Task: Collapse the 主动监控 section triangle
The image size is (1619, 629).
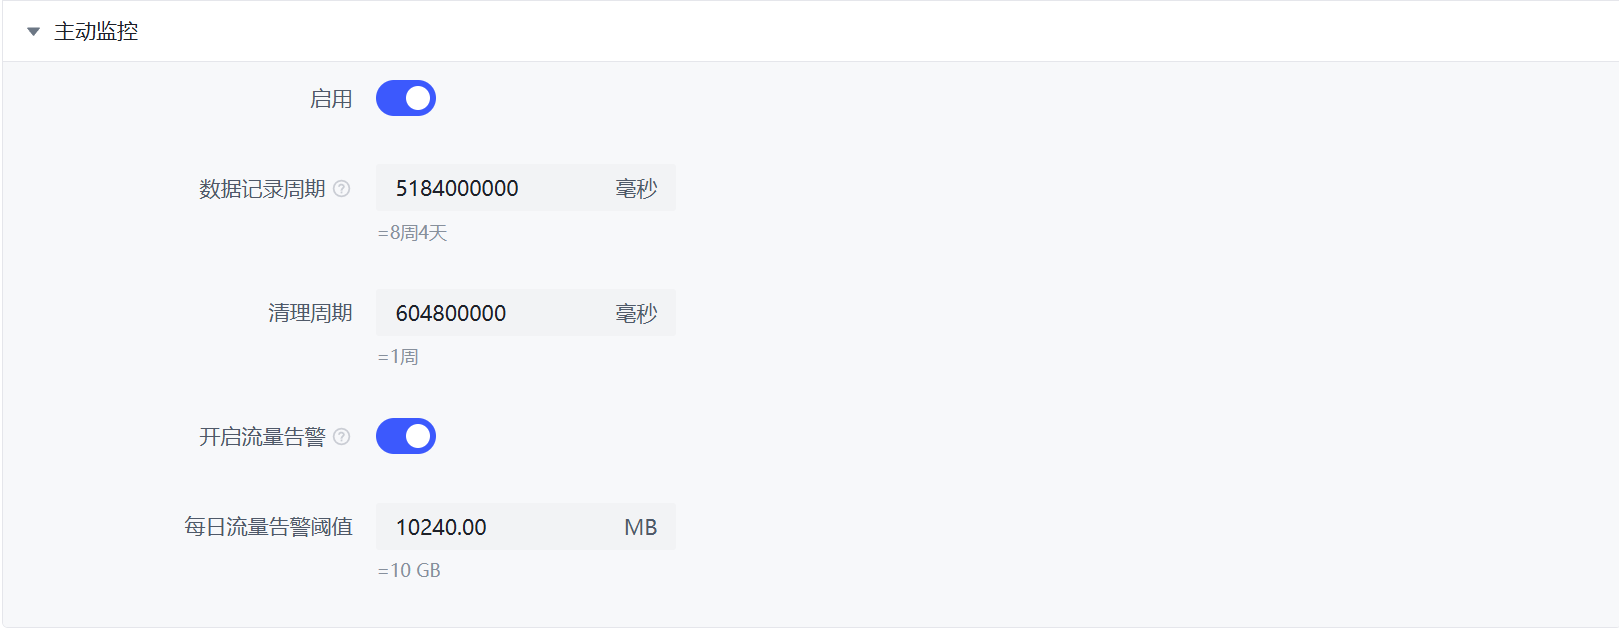Action: click(x=33, y=32)
